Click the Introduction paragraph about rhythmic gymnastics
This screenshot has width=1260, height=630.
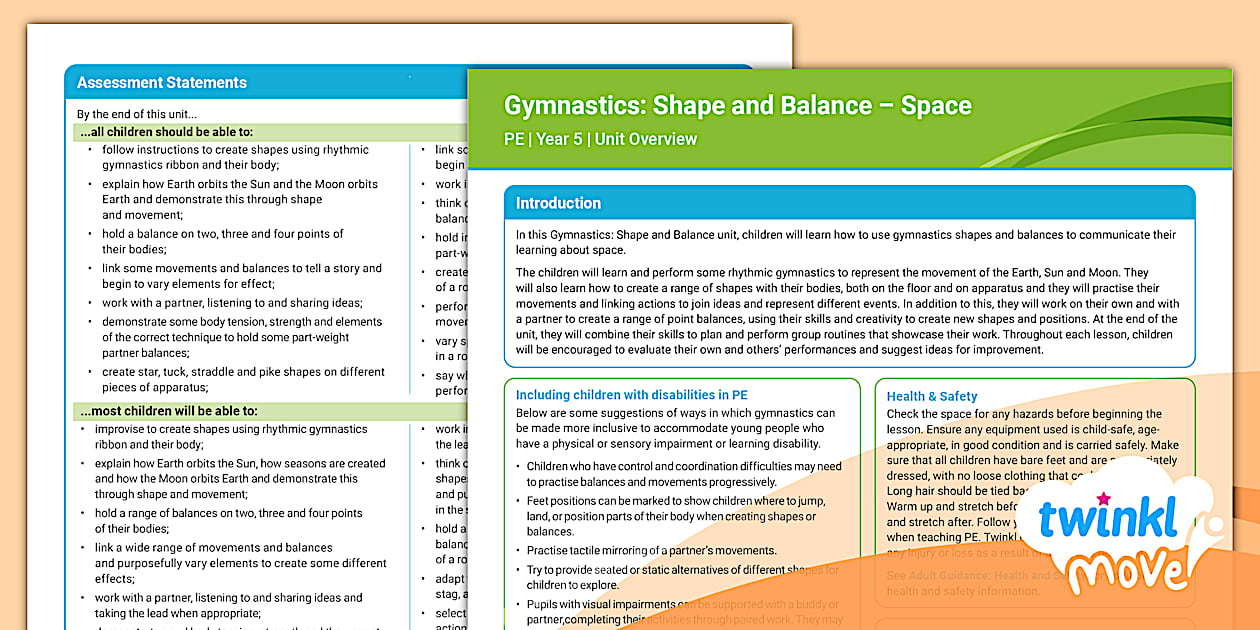(x=849, y=303)
